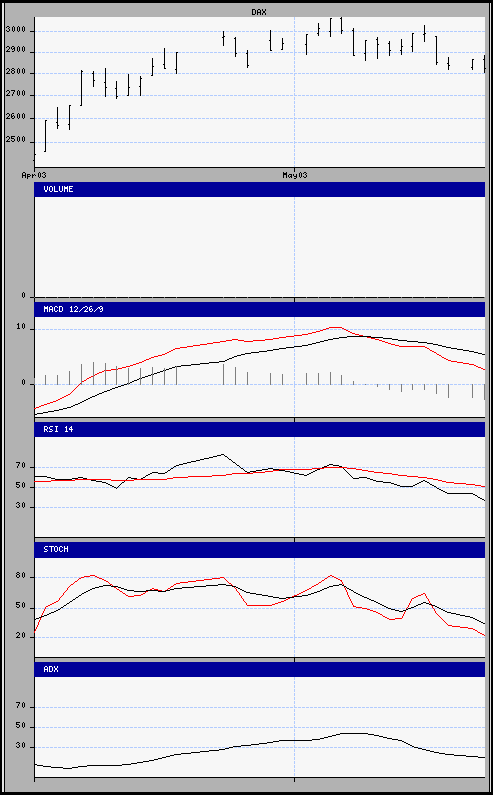Select the MACD 12/26/9 panel header
The image size is (493, 795).
pos(260,309)
